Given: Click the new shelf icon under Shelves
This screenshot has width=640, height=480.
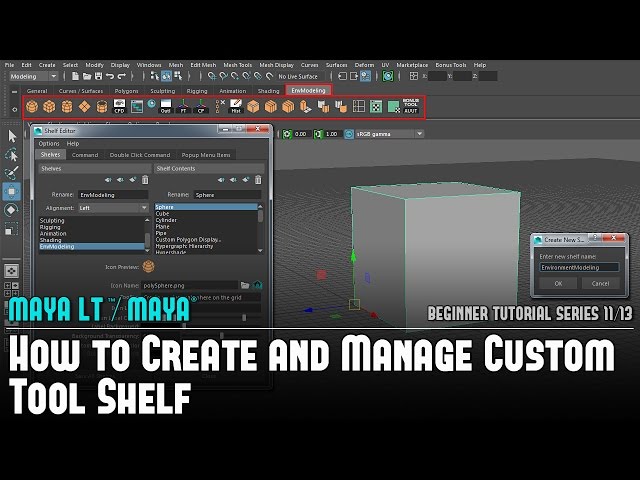Looking at the screenshot, I should 133,180.
